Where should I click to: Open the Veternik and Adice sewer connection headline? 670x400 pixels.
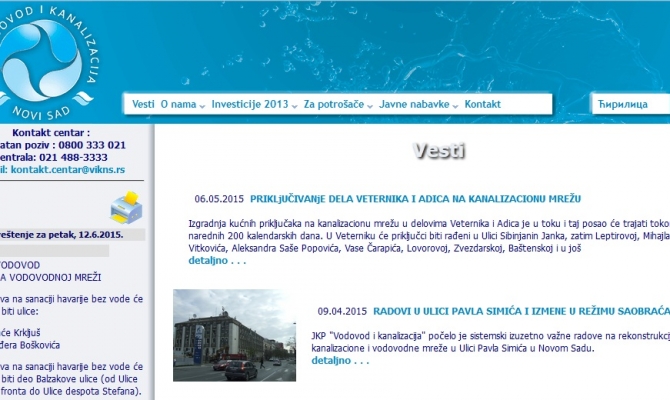pyautogui.click(x=415, y=199)
